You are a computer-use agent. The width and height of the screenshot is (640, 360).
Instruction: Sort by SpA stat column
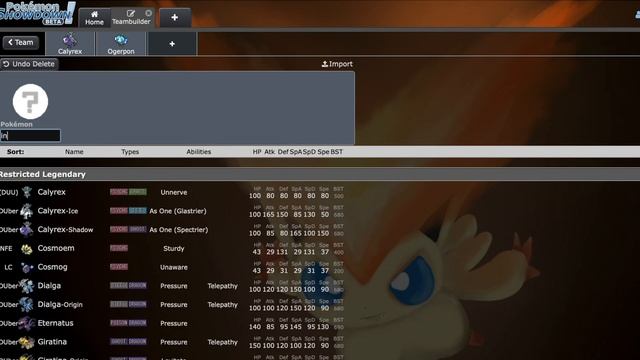pyautogui.click(x=296, y=152)
